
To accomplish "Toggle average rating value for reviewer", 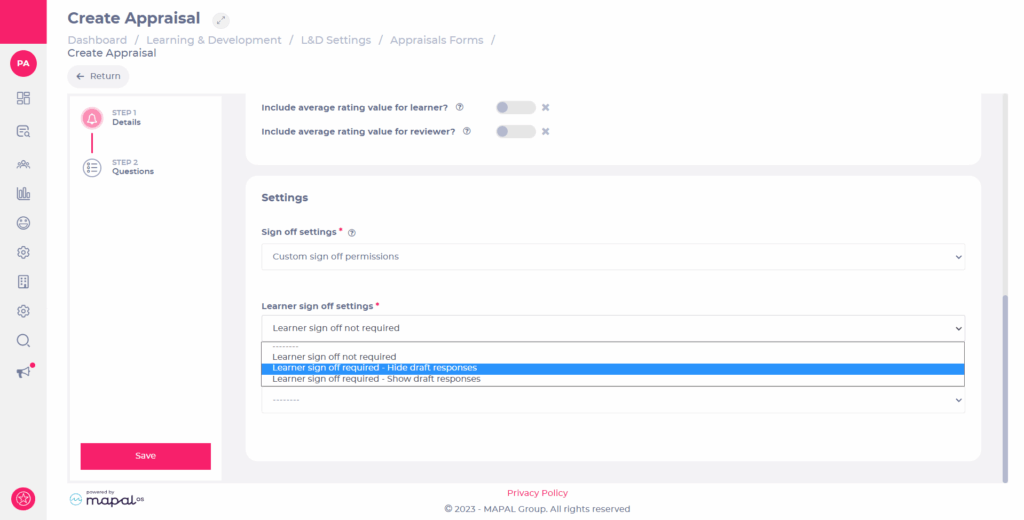I will [516, 131].
